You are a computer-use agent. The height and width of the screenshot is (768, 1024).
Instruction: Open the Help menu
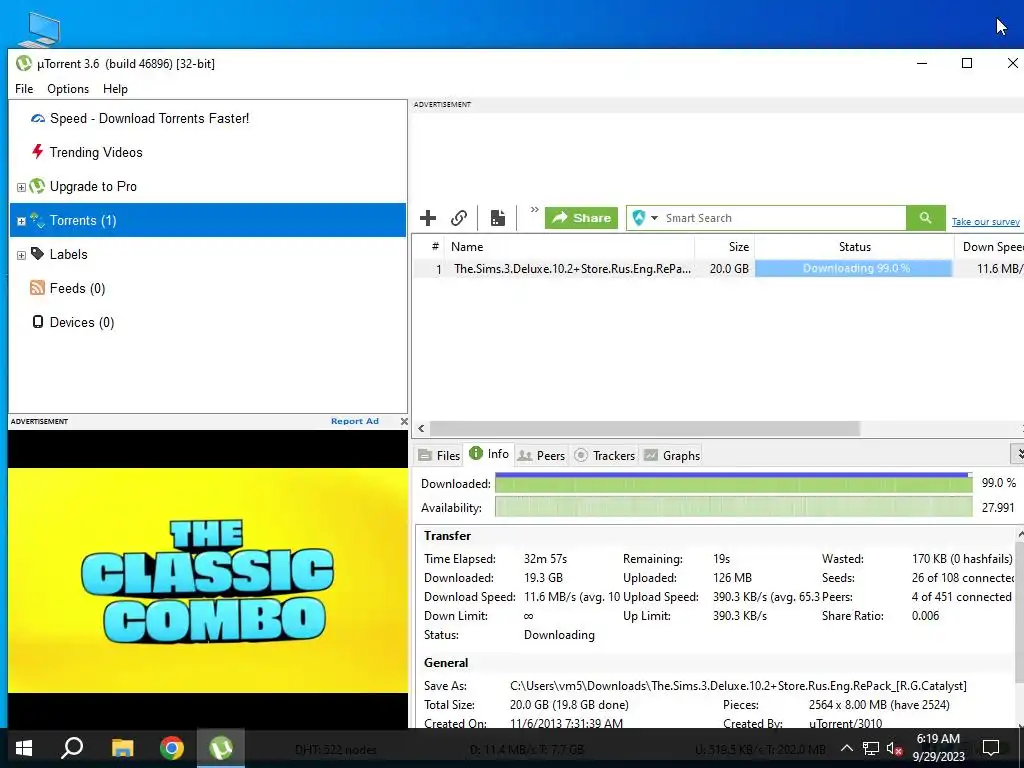(115, 89)
